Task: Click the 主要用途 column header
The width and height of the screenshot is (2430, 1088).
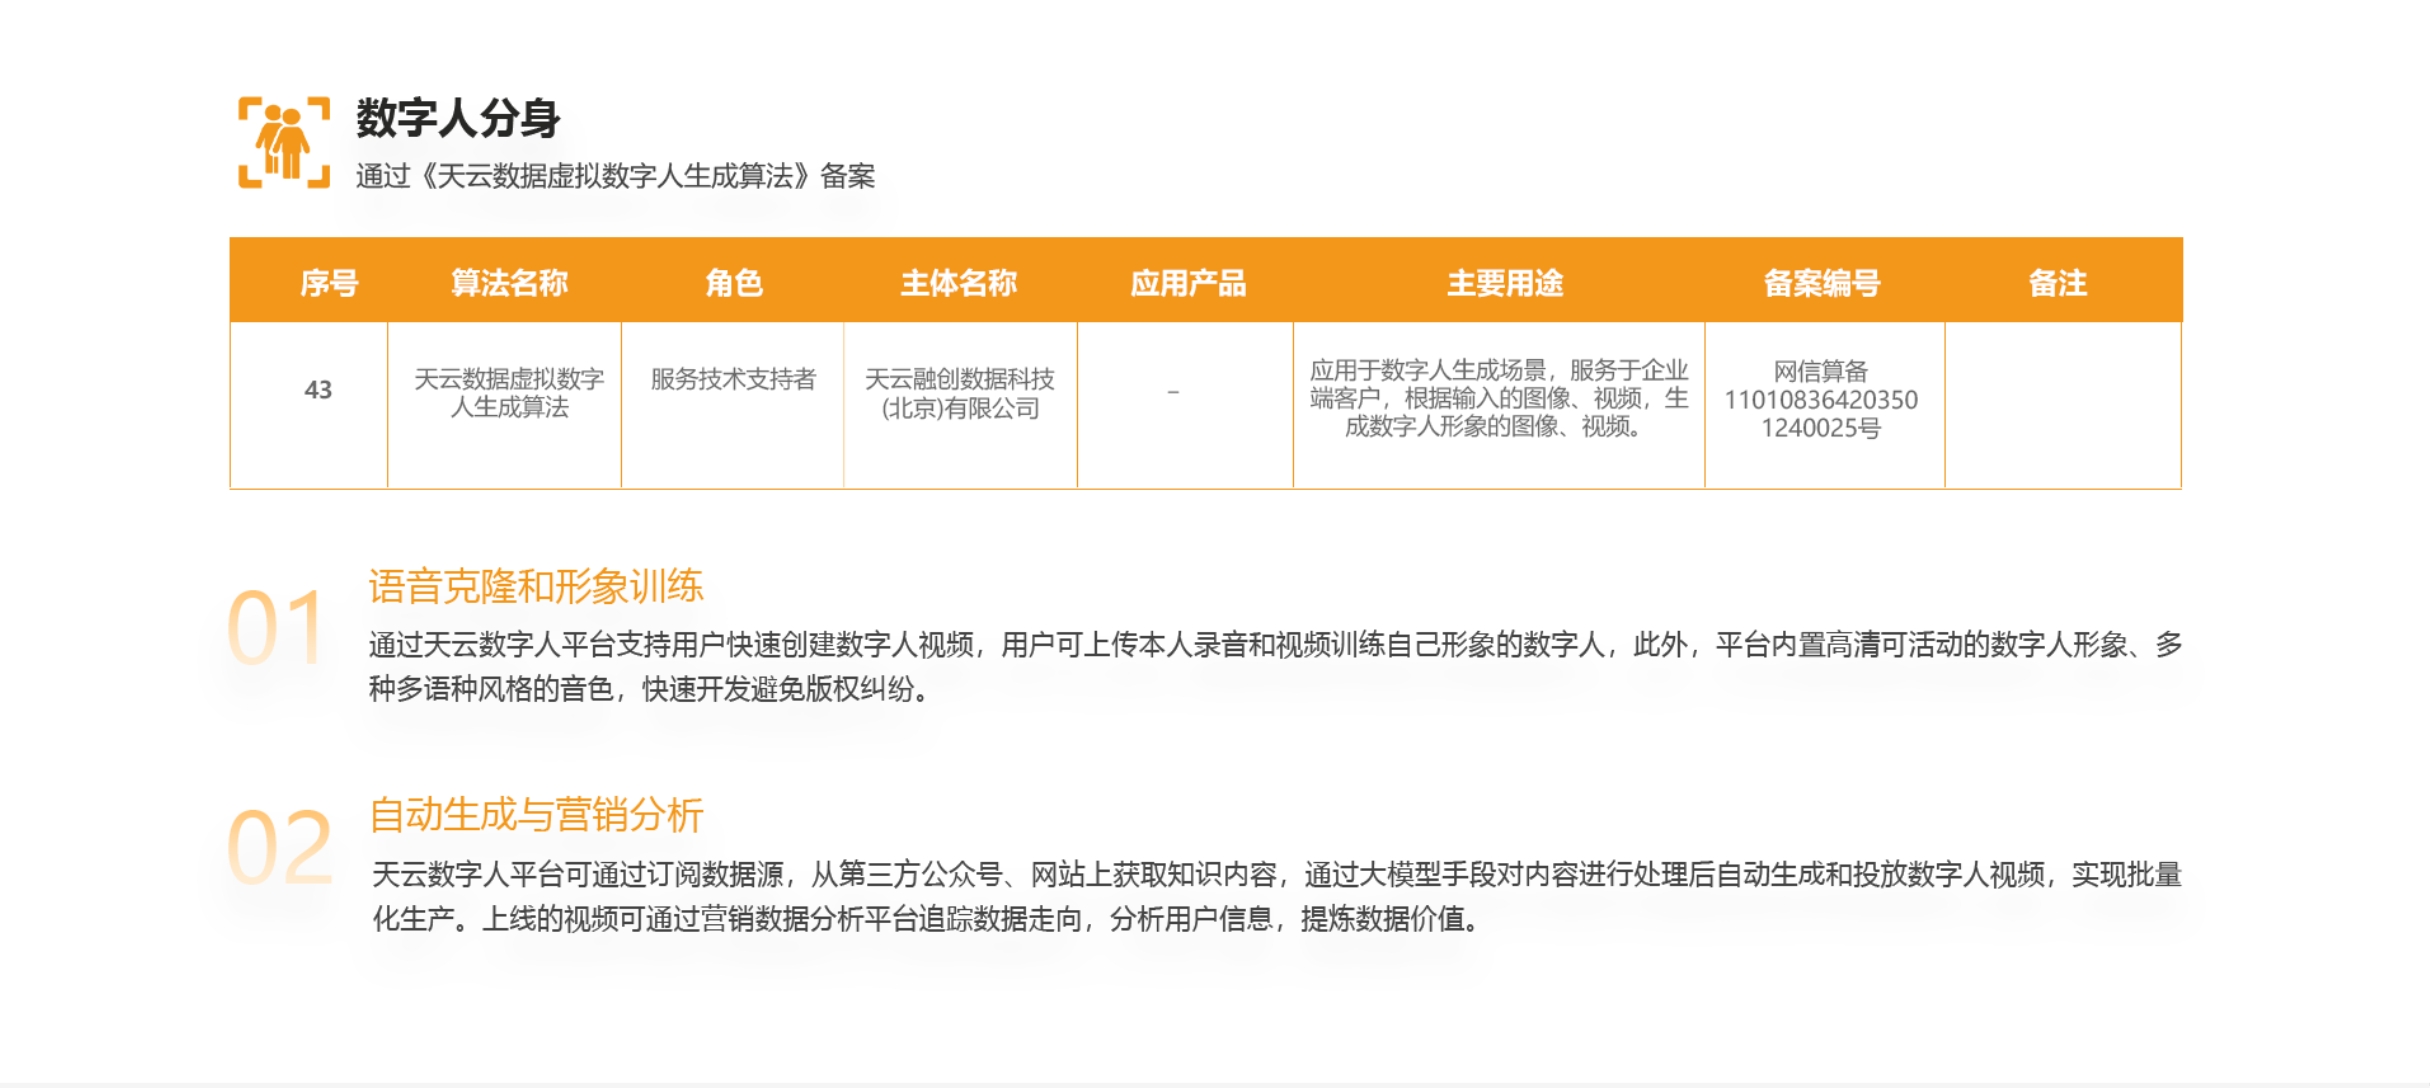Action: coord(1505,283)
